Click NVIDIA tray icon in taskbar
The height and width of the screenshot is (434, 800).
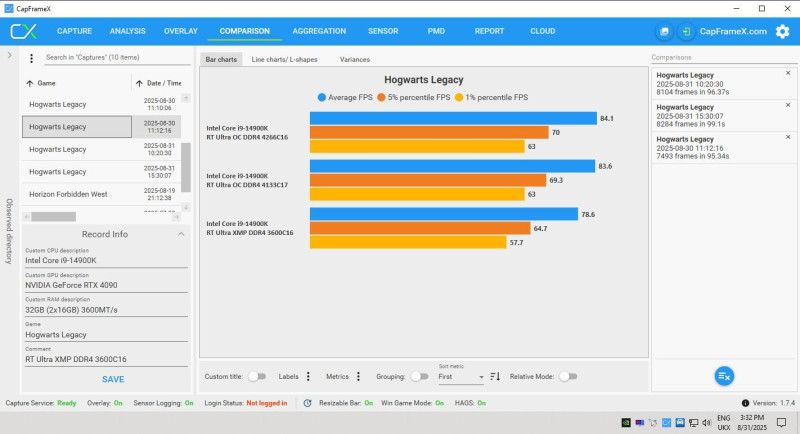pos(626,423)
